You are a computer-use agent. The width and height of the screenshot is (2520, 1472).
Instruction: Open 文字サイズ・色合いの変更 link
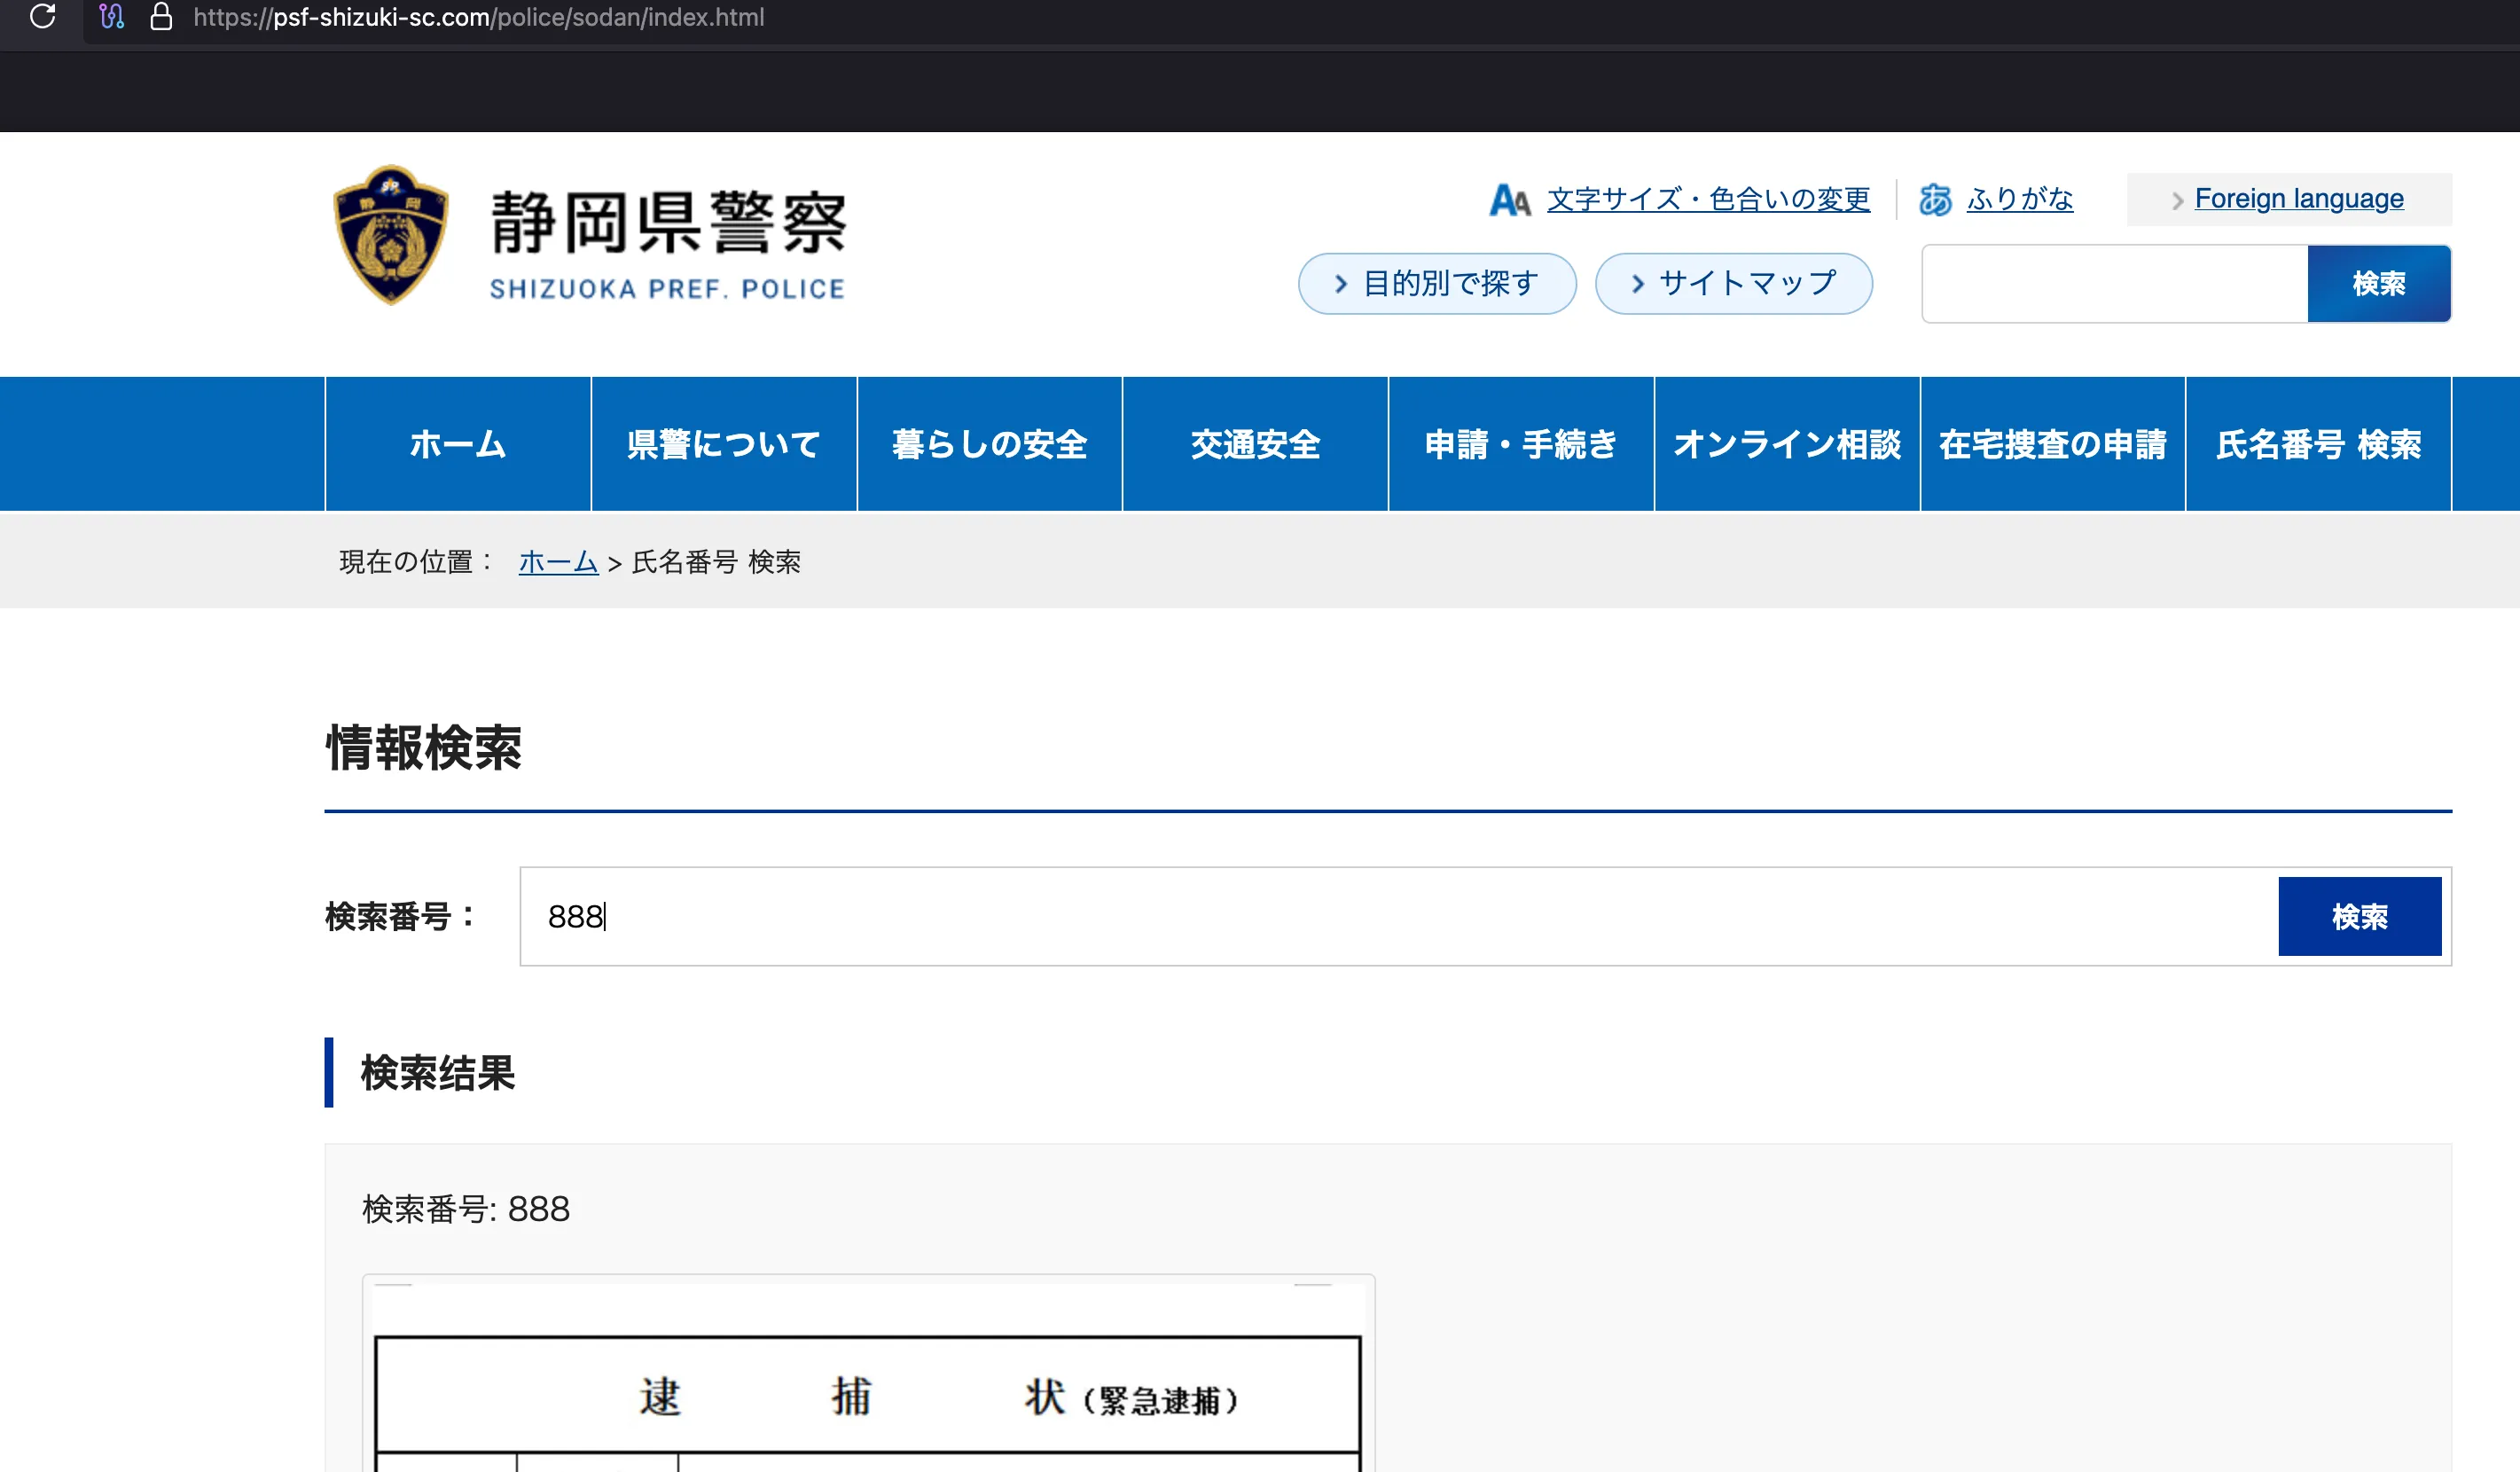click(x=1708, y=199)
